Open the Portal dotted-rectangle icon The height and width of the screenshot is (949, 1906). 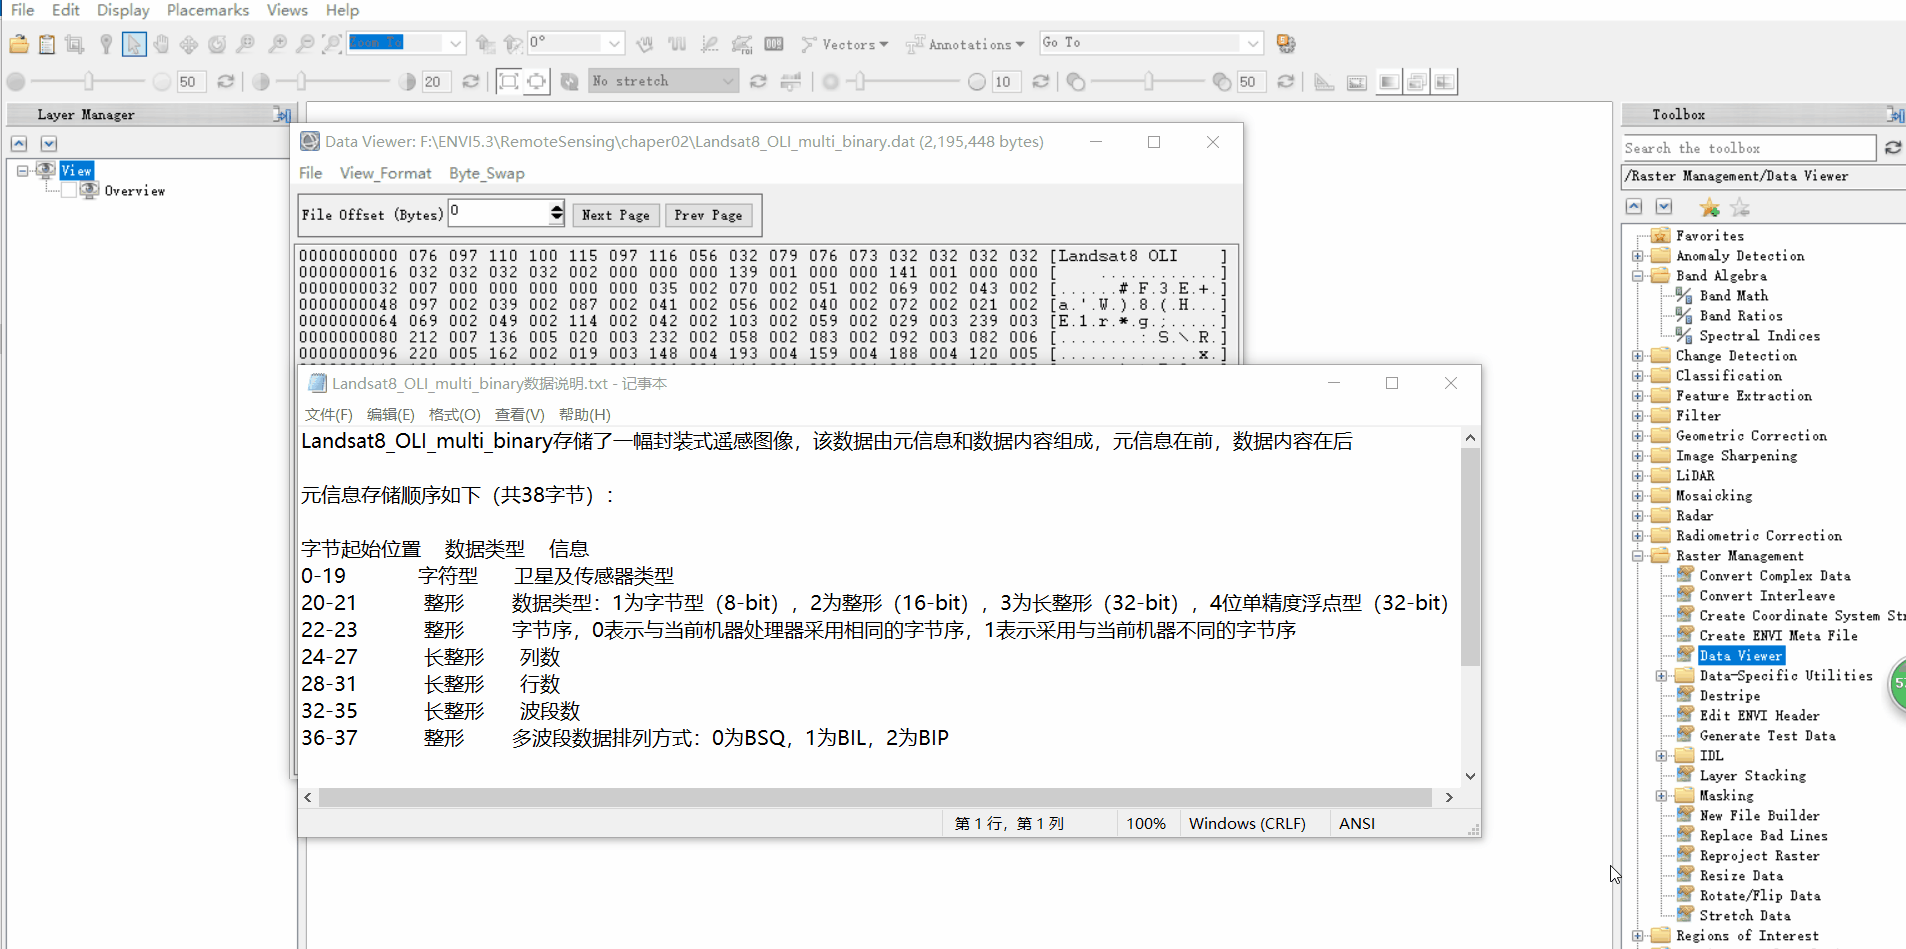1357,82
